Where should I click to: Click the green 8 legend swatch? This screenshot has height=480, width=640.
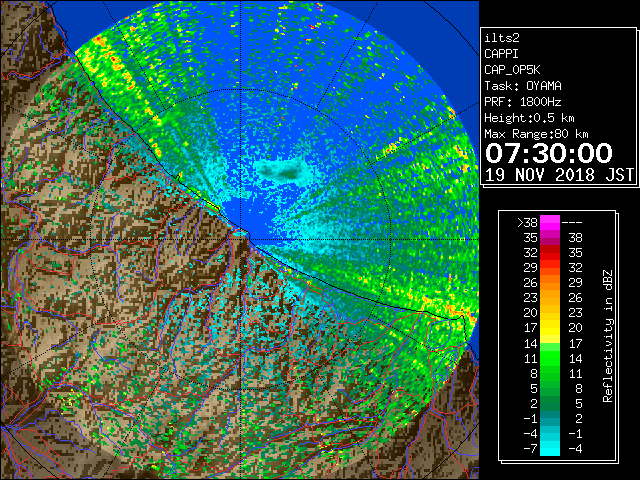pos(550,373)
